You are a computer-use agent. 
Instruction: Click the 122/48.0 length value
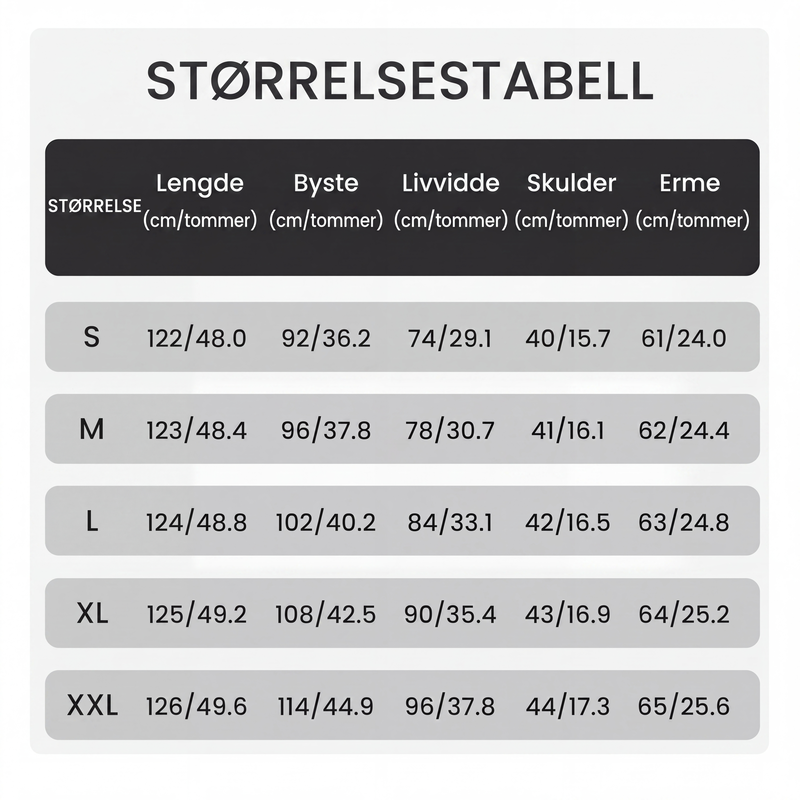(196, 338)
